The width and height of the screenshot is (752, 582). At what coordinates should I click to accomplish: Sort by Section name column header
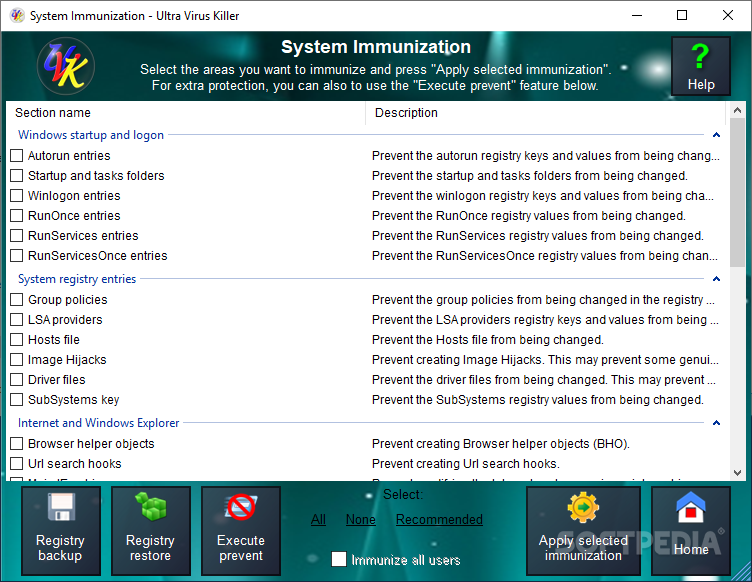[x=186, y=113]
